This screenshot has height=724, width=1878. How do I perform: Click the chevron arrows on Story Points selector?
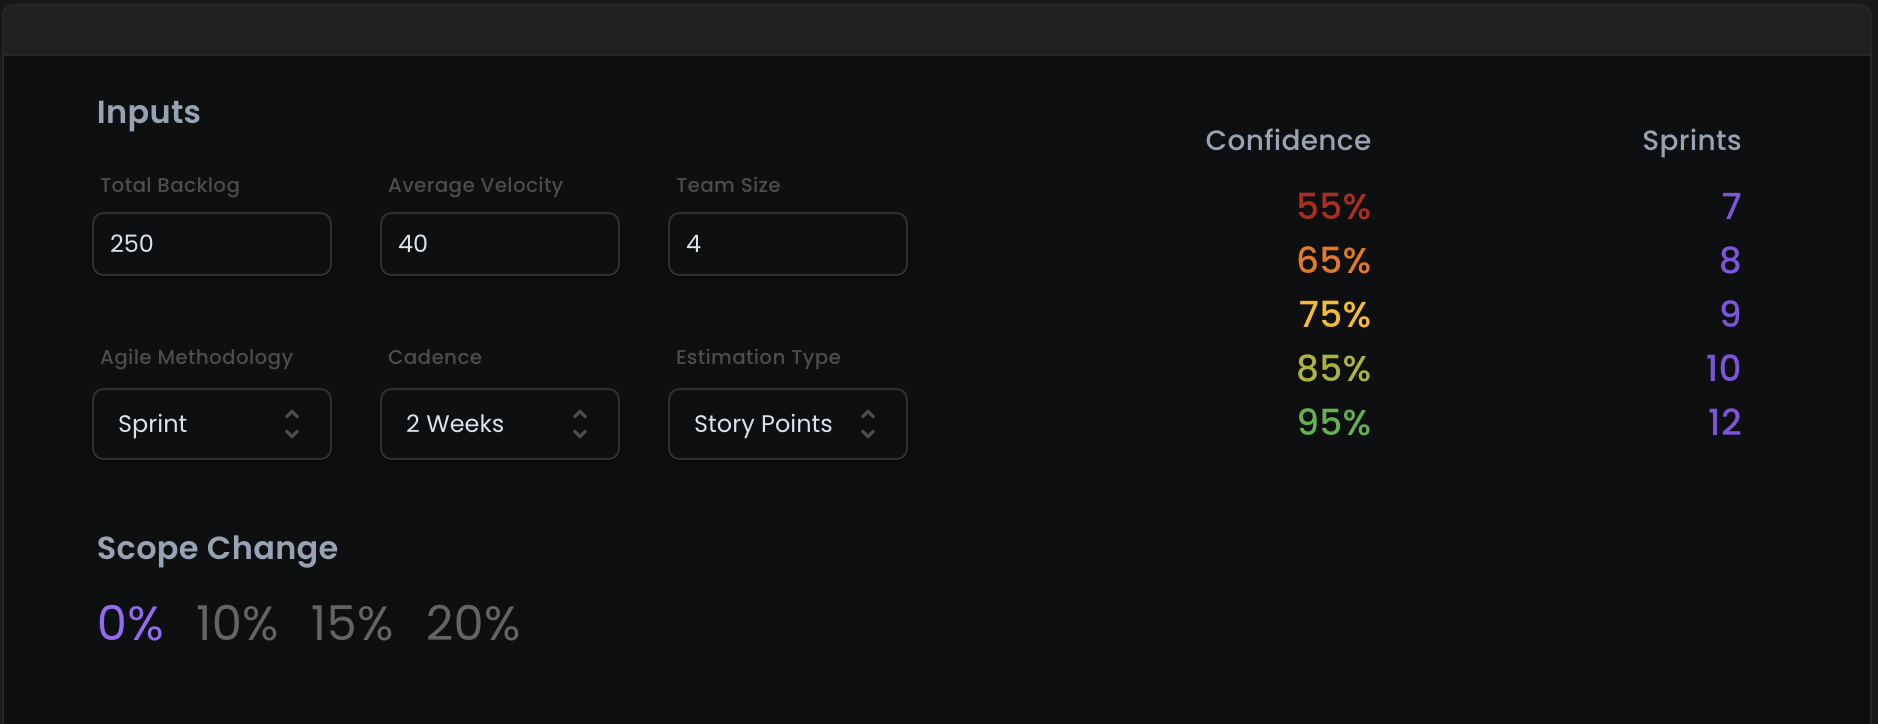868,424
